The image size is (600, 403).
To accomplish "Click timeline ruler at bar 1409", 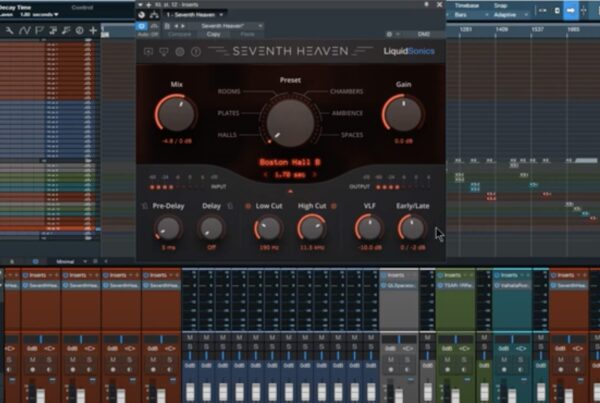I will click(x=502, y=30).
